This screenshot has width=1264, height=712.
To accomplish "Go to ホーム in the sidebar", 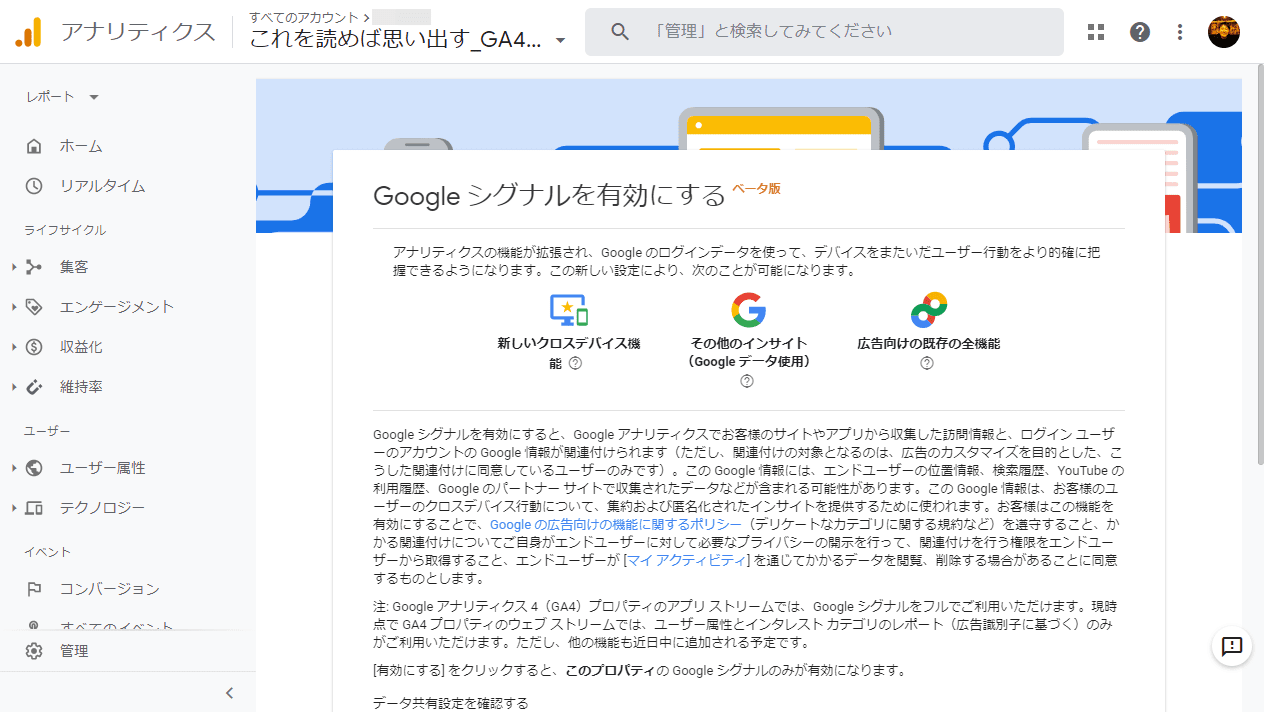I will [81, 146].
